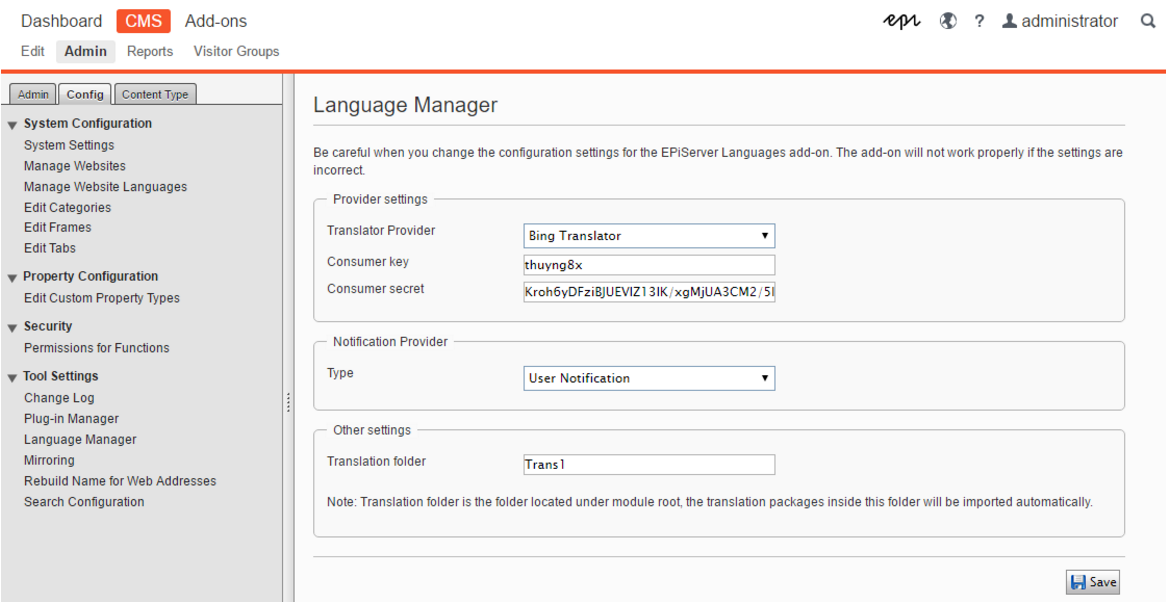This screenshot has height=602, width=1166.
Task: Click the administrator user icon
Action: [1009, 21]
